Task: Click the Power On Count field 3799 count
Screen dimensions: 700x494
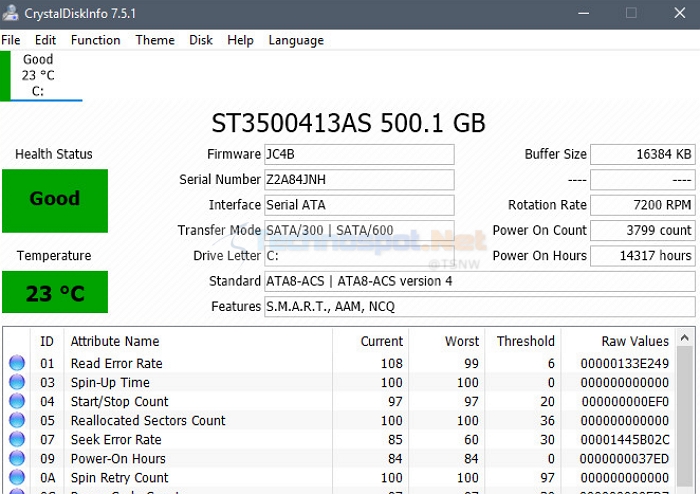Action: point(643,230)
